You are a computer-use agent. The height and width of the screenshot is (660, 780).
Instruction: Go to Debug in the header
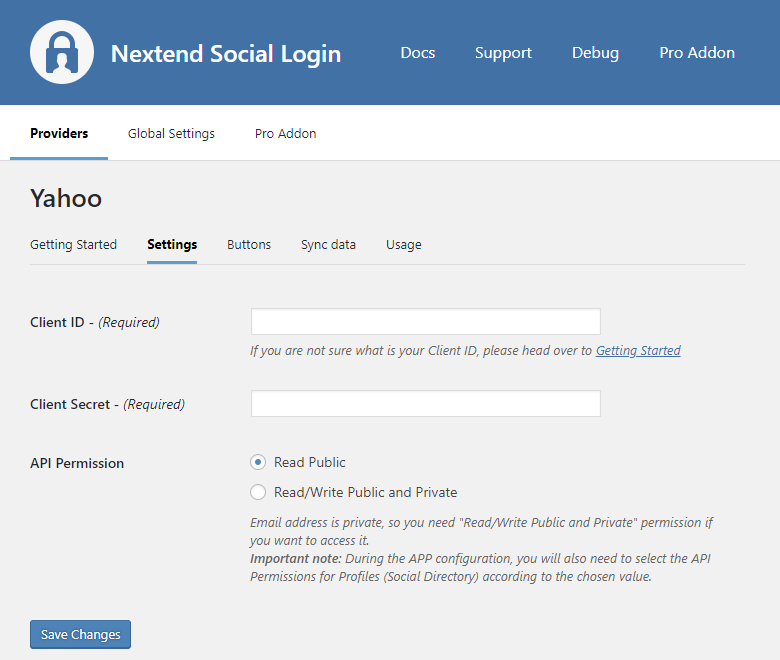pyautogui.click(x=595, y=53)
